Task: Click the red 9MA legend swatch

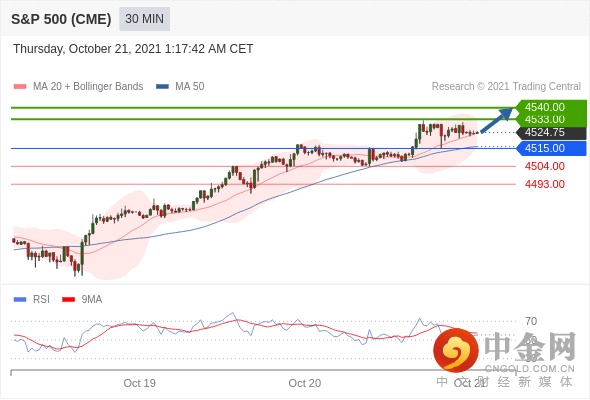Action: coord(68,300)
